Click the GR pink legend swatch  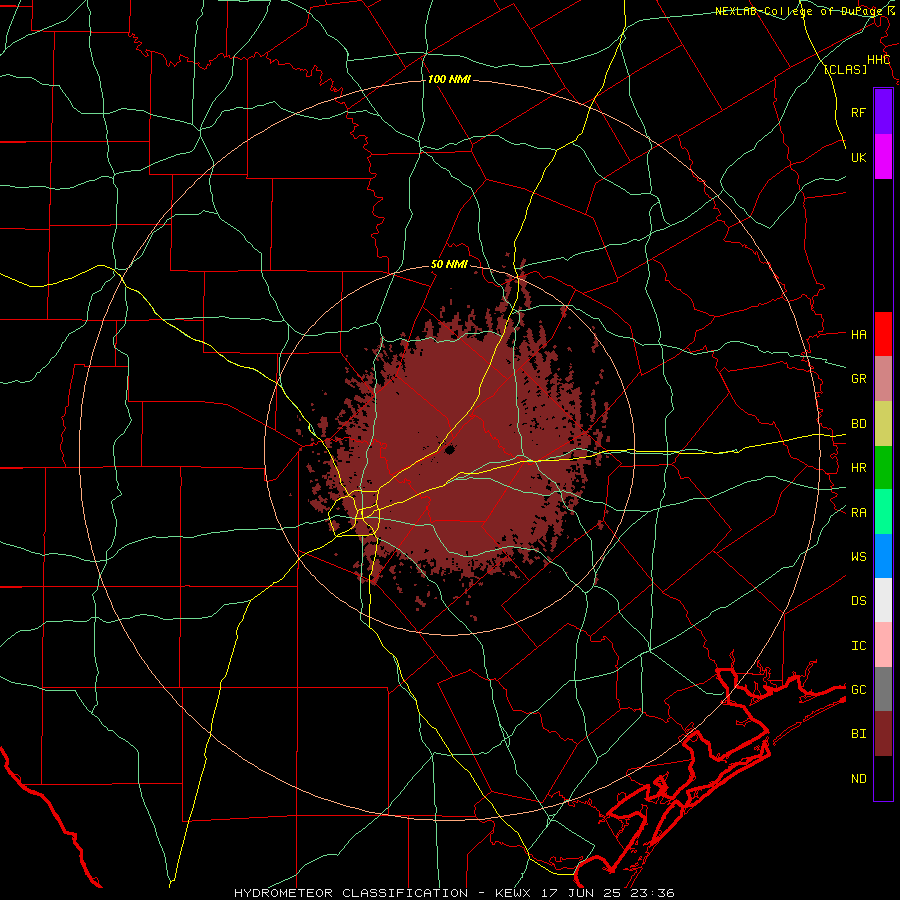(x=883, y=378)
